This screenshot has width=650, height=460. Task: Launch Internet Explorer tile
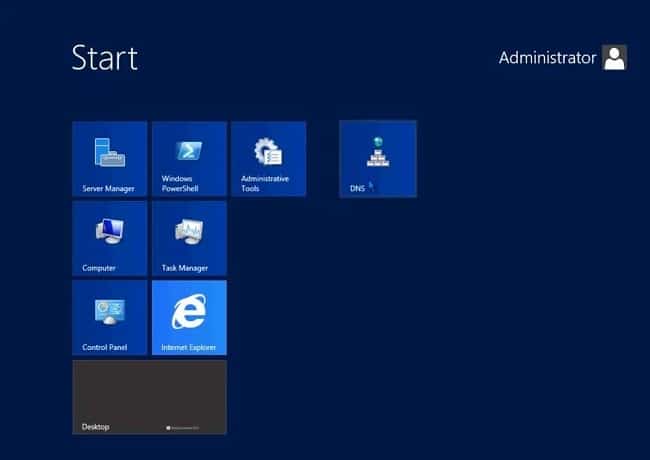[x=189, y=318]
